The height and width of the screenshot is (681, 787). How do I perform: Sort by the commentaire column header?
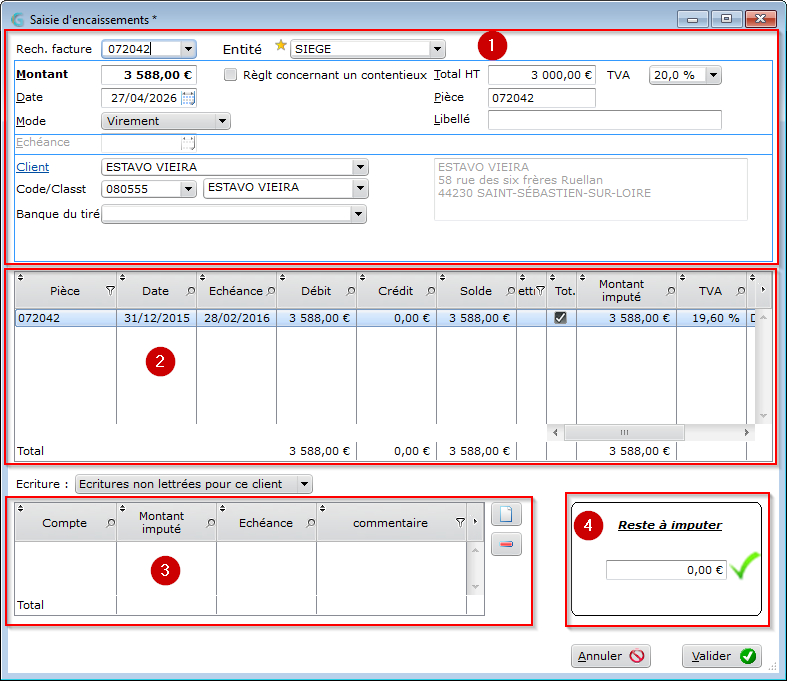click(390, 523)
